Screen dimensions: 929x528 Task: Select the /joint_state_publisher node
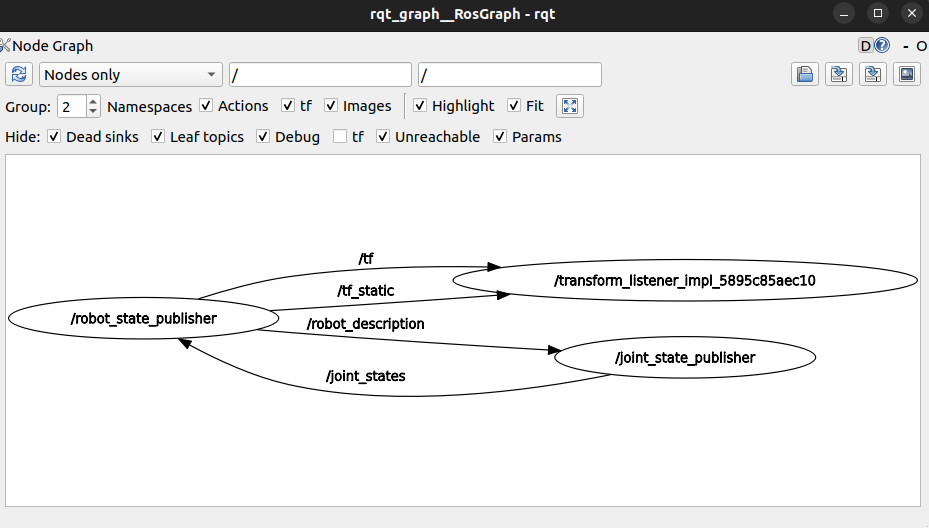tap(685, 357)
